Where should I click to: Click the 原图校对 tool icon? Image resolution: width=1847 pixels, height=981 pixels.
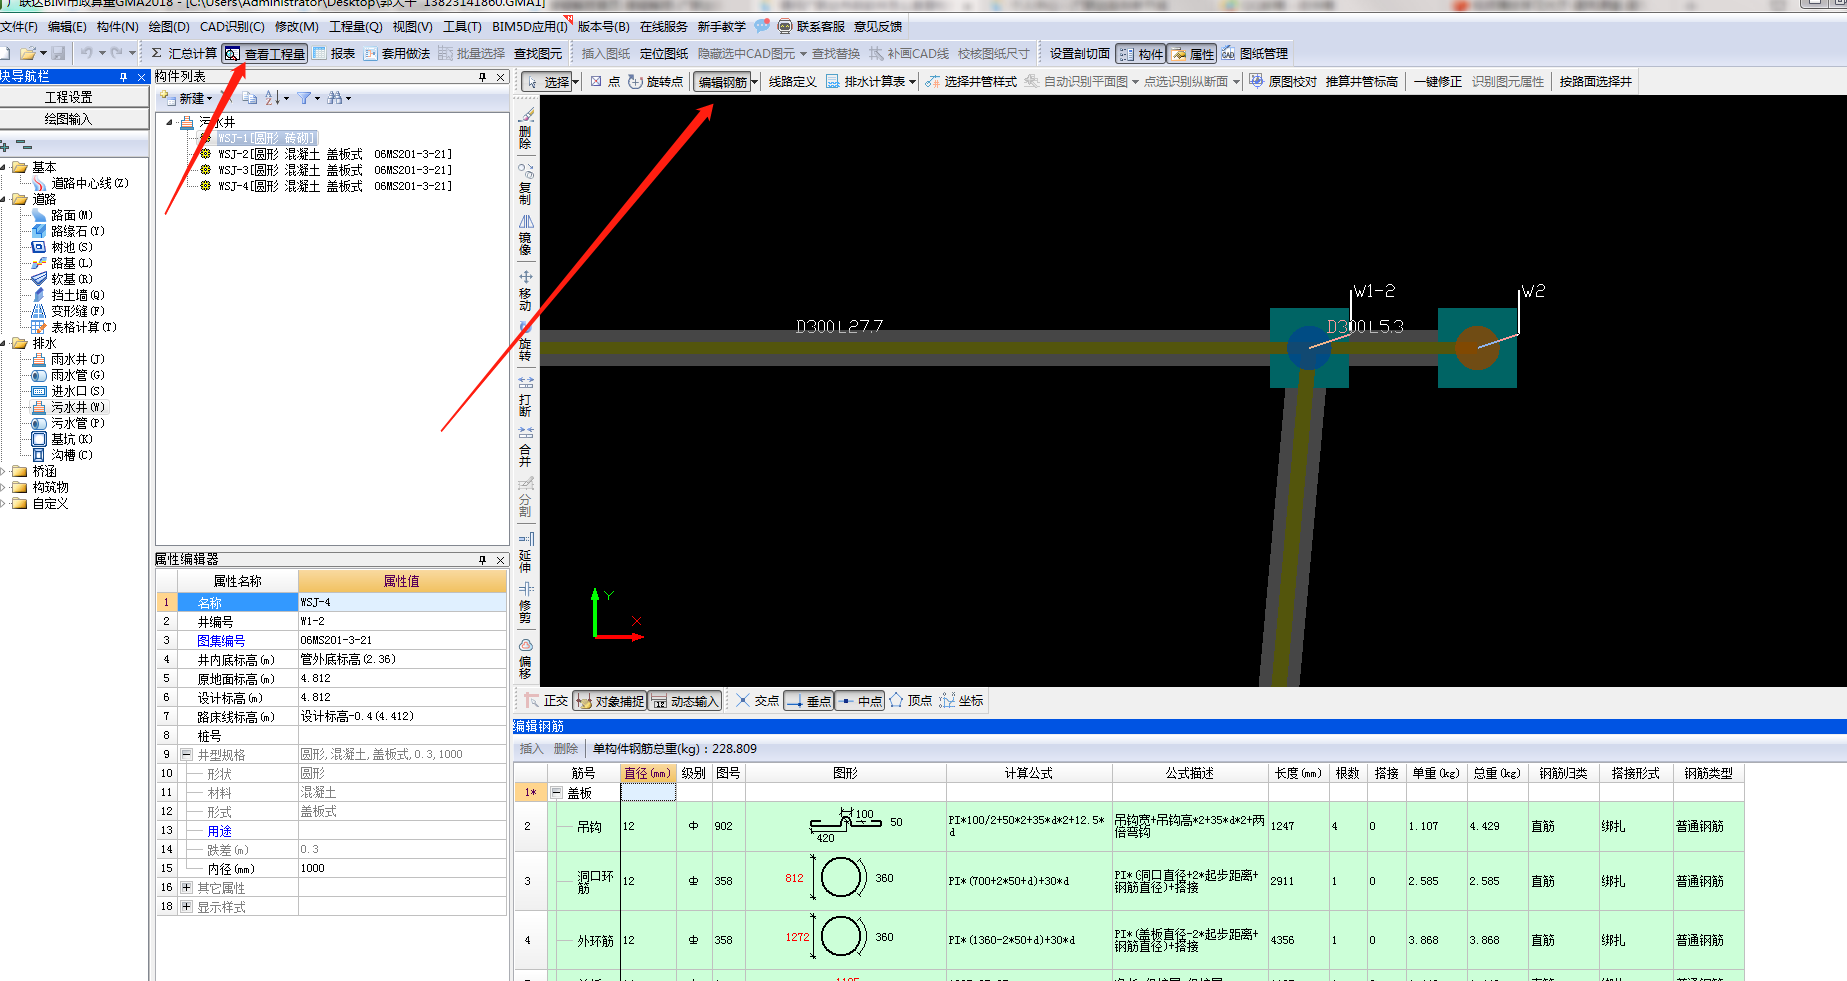click(x=1256, y=81)
